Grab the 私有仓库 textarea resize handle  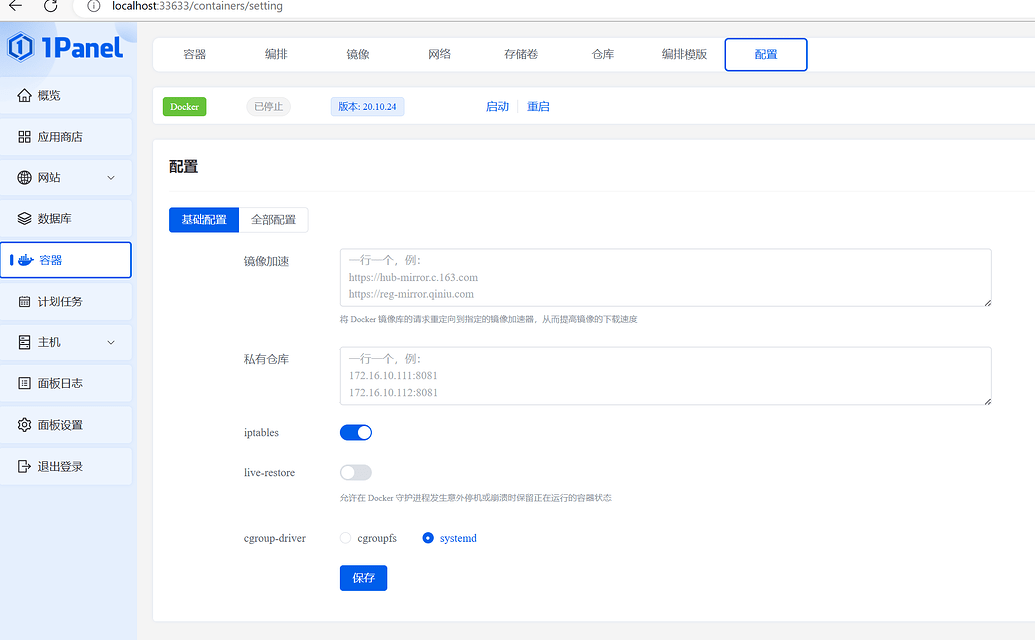tap(987, 401)
